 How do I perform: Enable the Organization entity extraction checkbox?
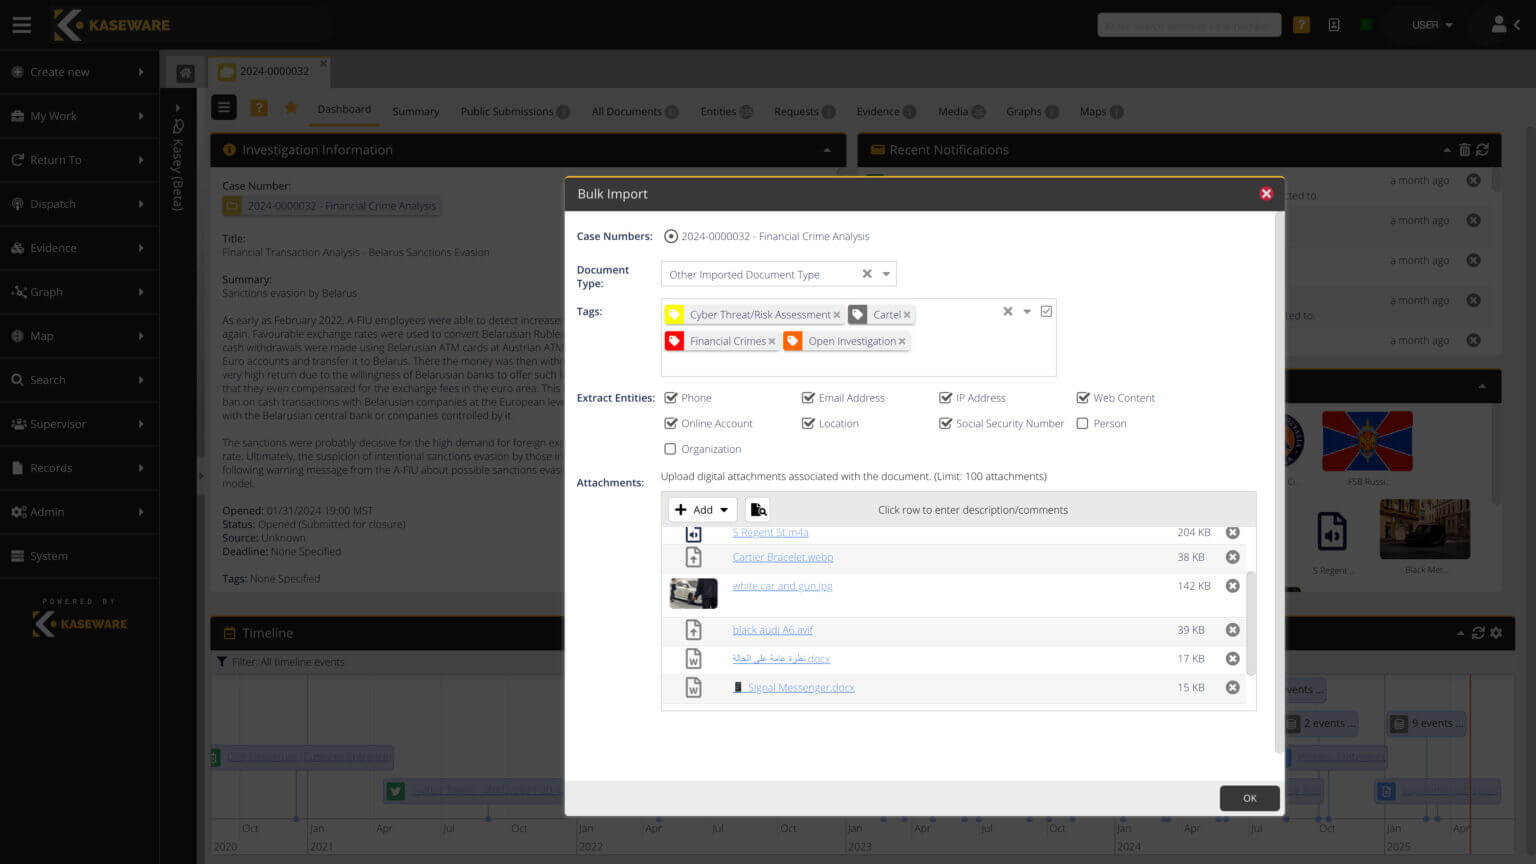pos(670,448)
